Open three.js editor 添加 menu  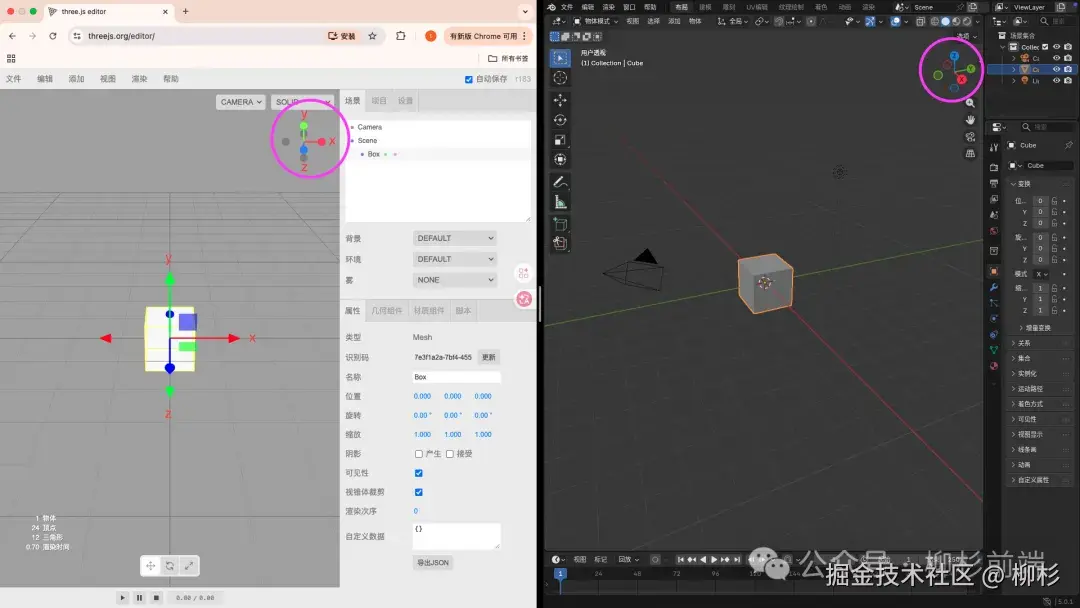click(76, 79)
